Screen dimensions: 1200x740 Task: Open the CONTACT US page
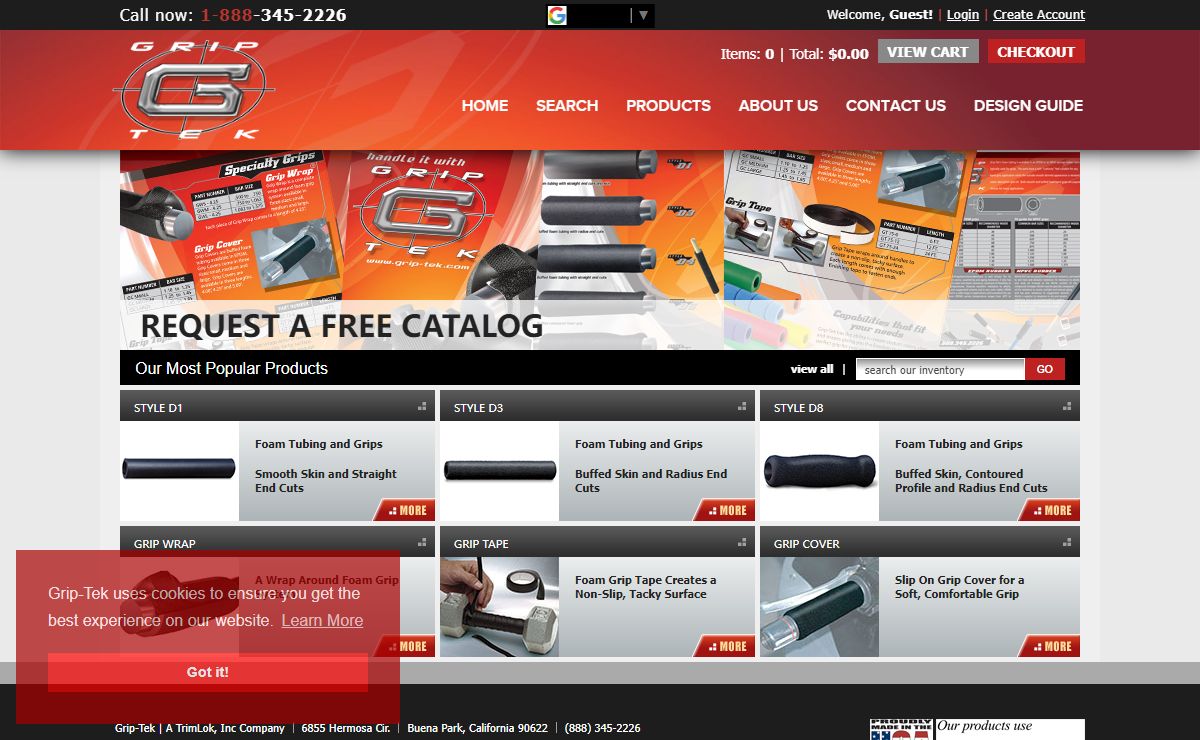896,105
